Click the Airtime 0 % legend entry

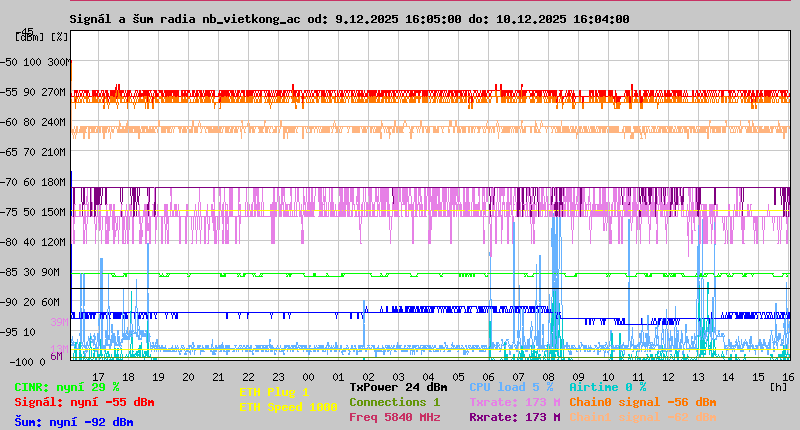tap(607, 387)
